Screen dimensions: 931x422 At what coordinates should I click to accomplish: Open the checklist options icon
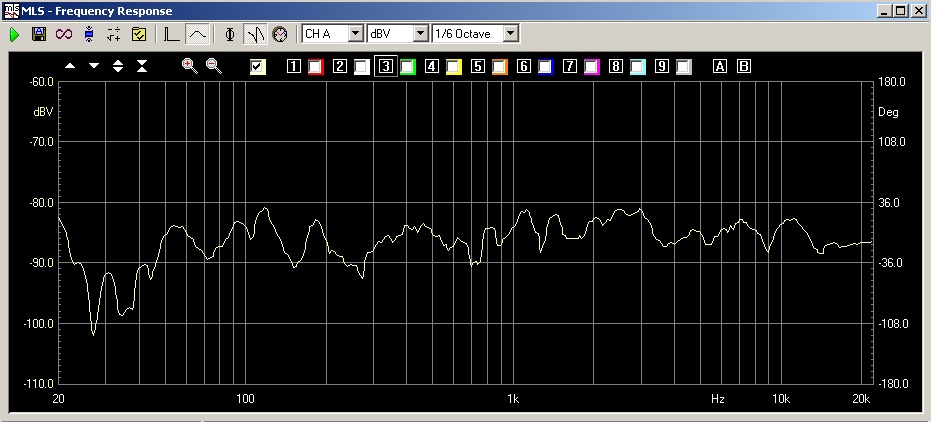click(139, 34)
